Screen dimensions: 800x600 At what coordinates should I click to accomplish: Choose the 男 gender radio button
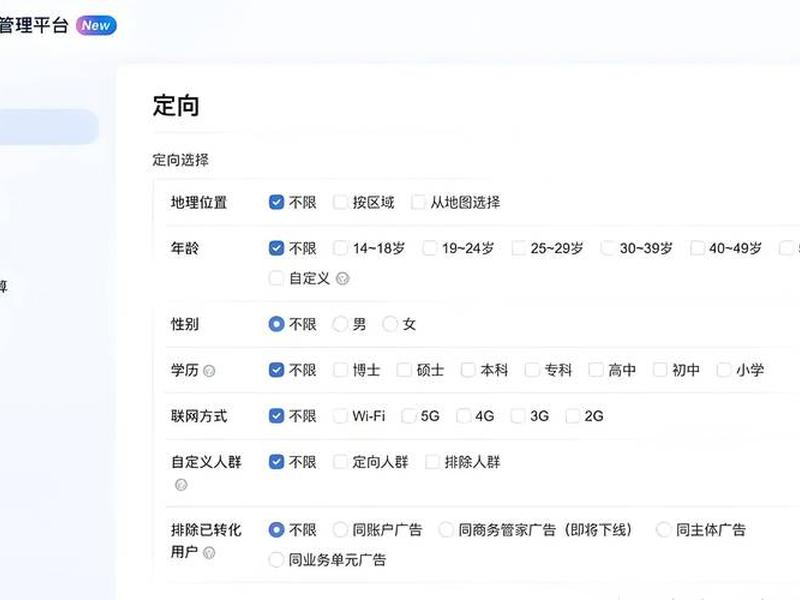(340, 324)
